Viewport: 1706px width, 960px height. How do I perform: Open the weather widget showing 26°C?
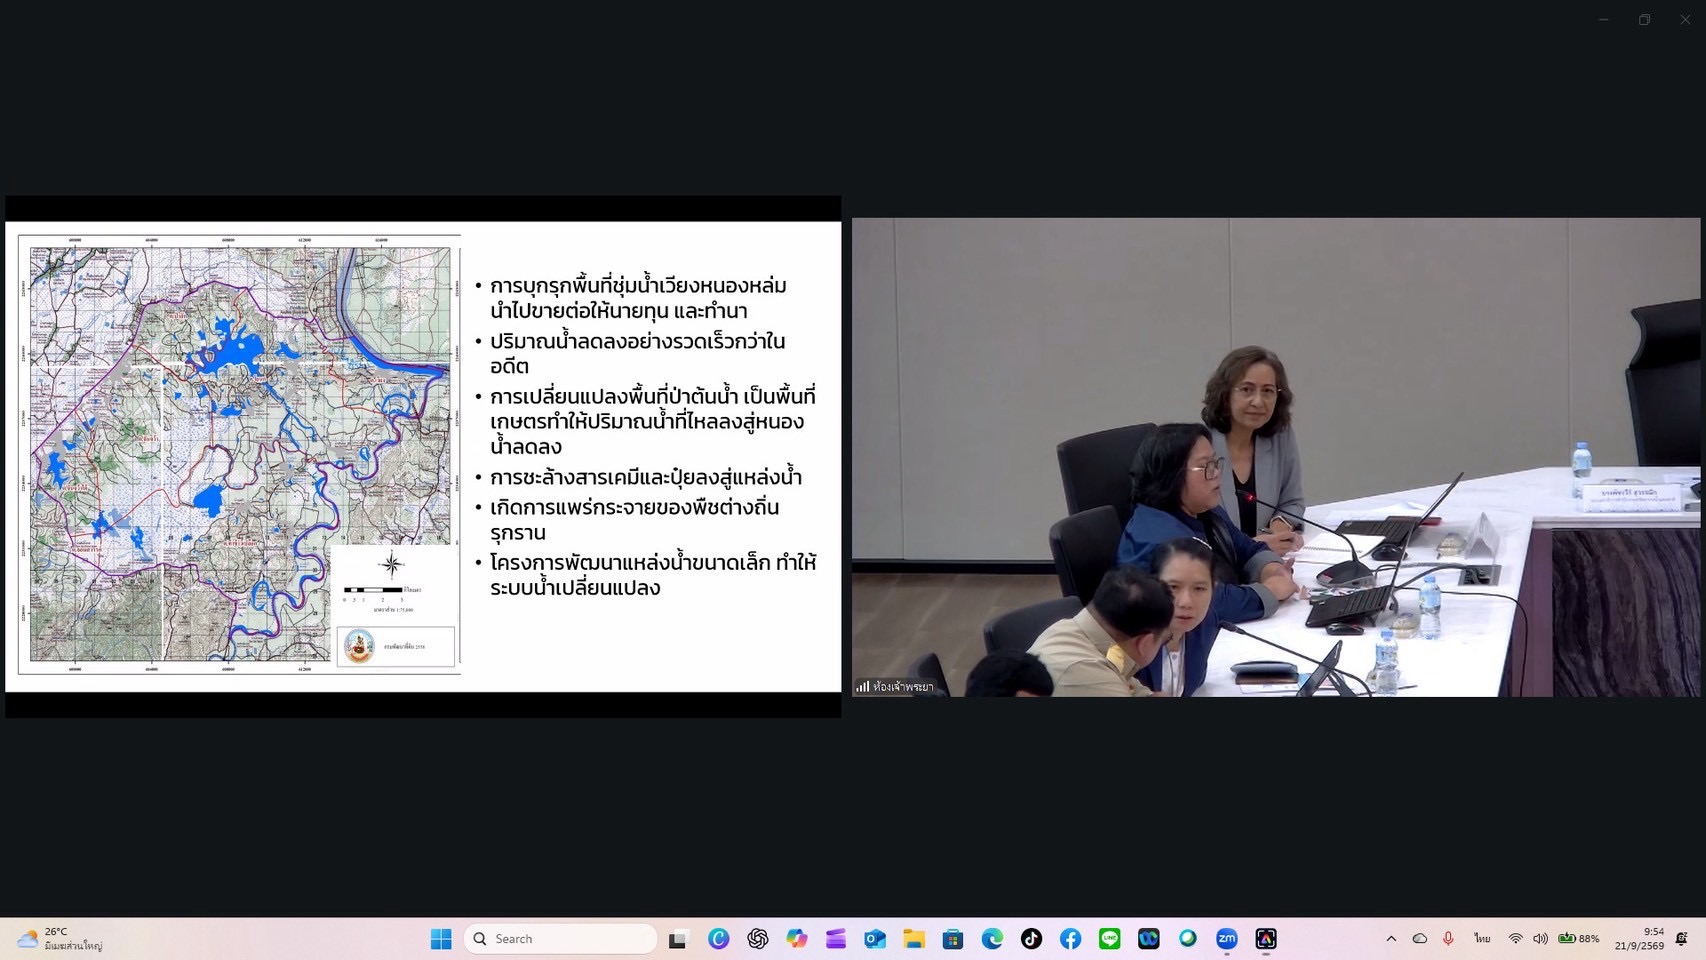(60, 939)
